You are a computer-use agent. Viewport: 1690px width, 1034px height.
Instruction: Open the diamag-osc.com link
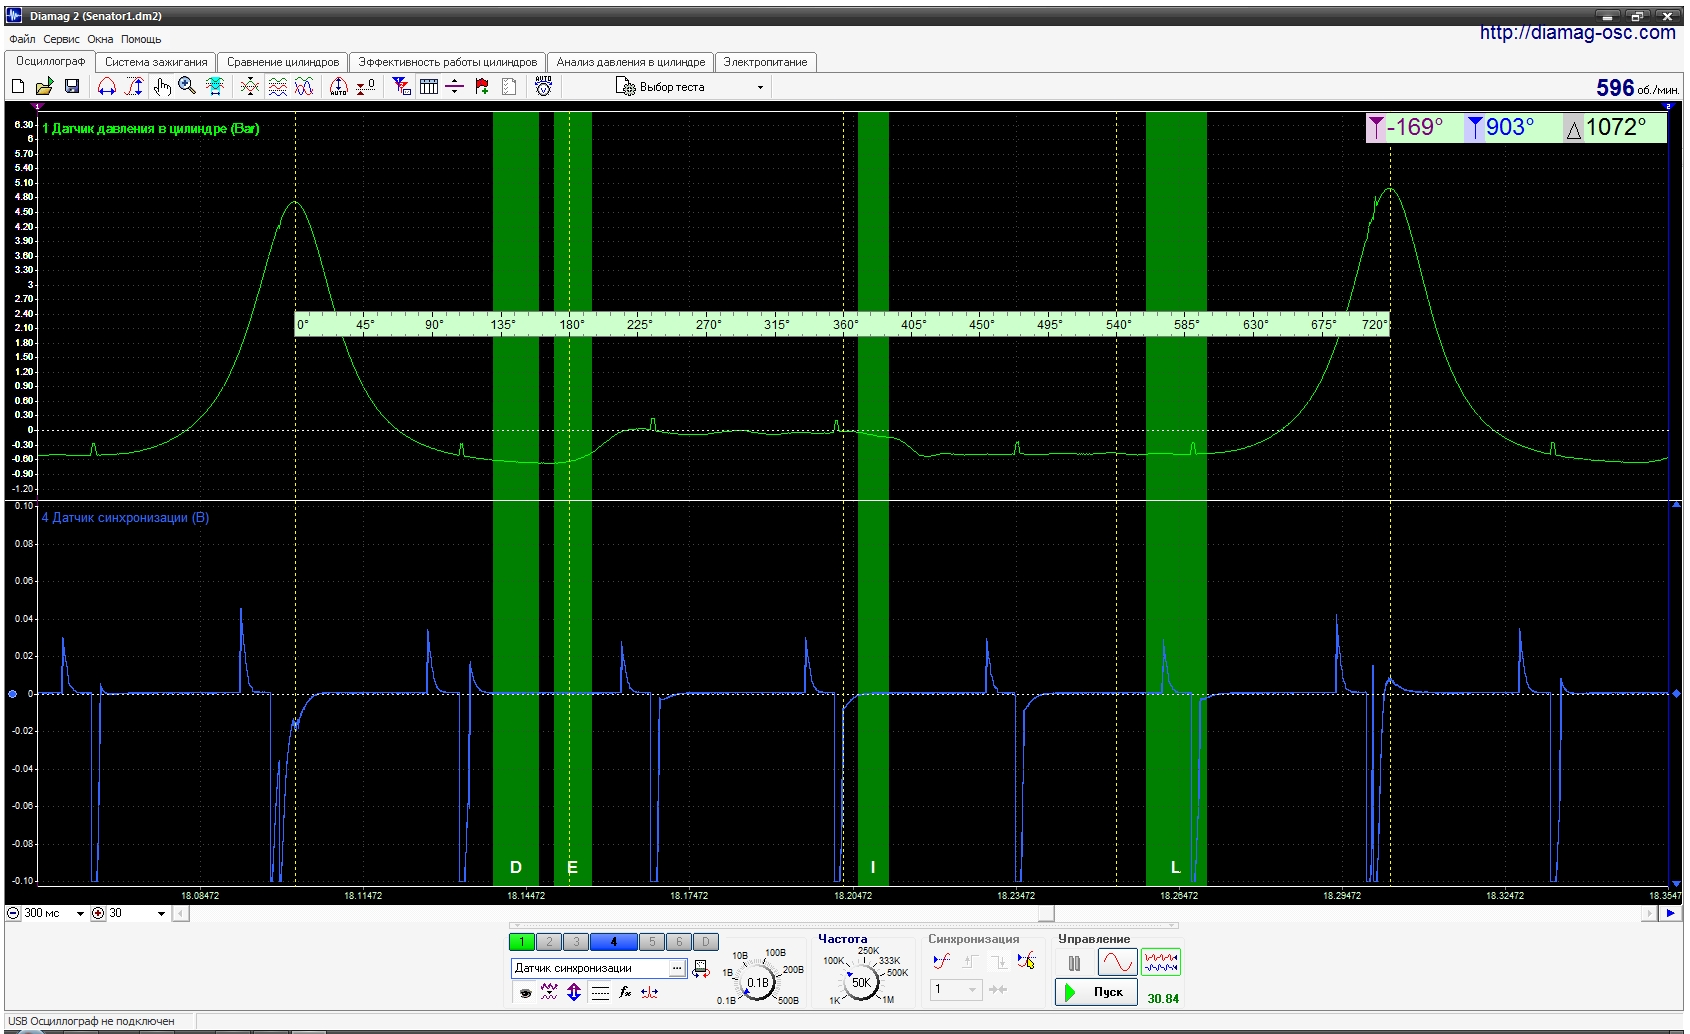(1577, 32)
